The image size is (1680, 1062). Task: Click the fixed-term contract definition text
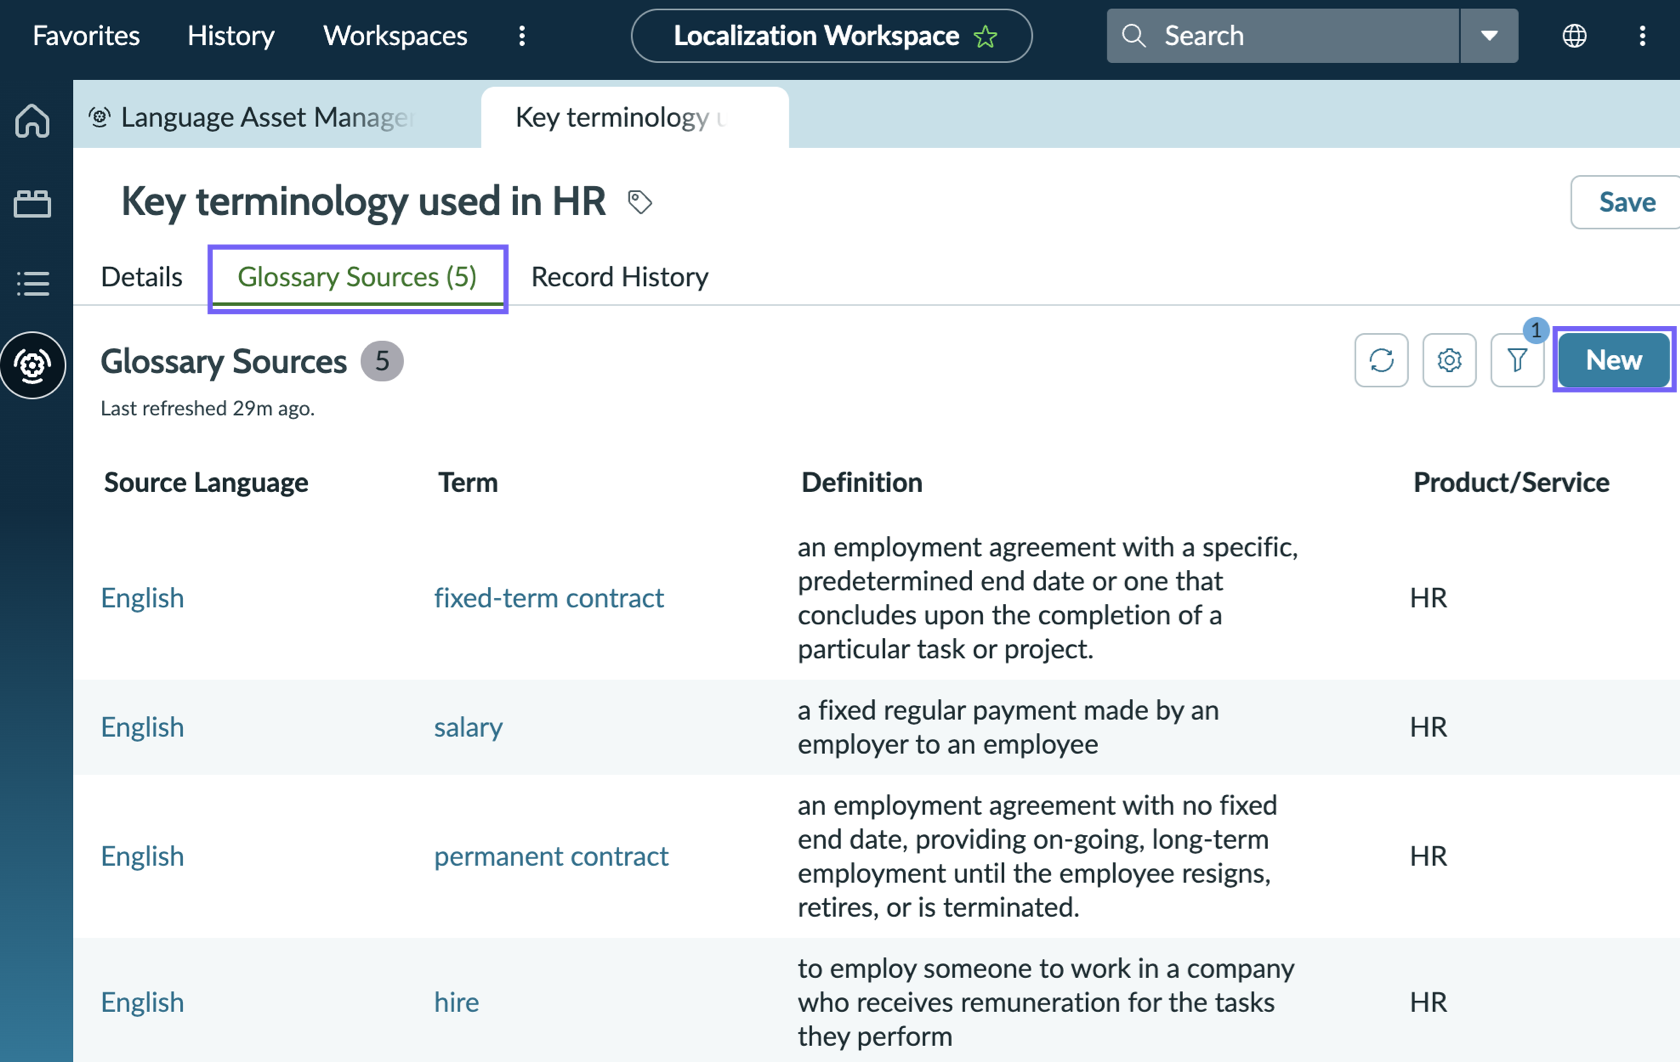click(x=1048, y=598)
